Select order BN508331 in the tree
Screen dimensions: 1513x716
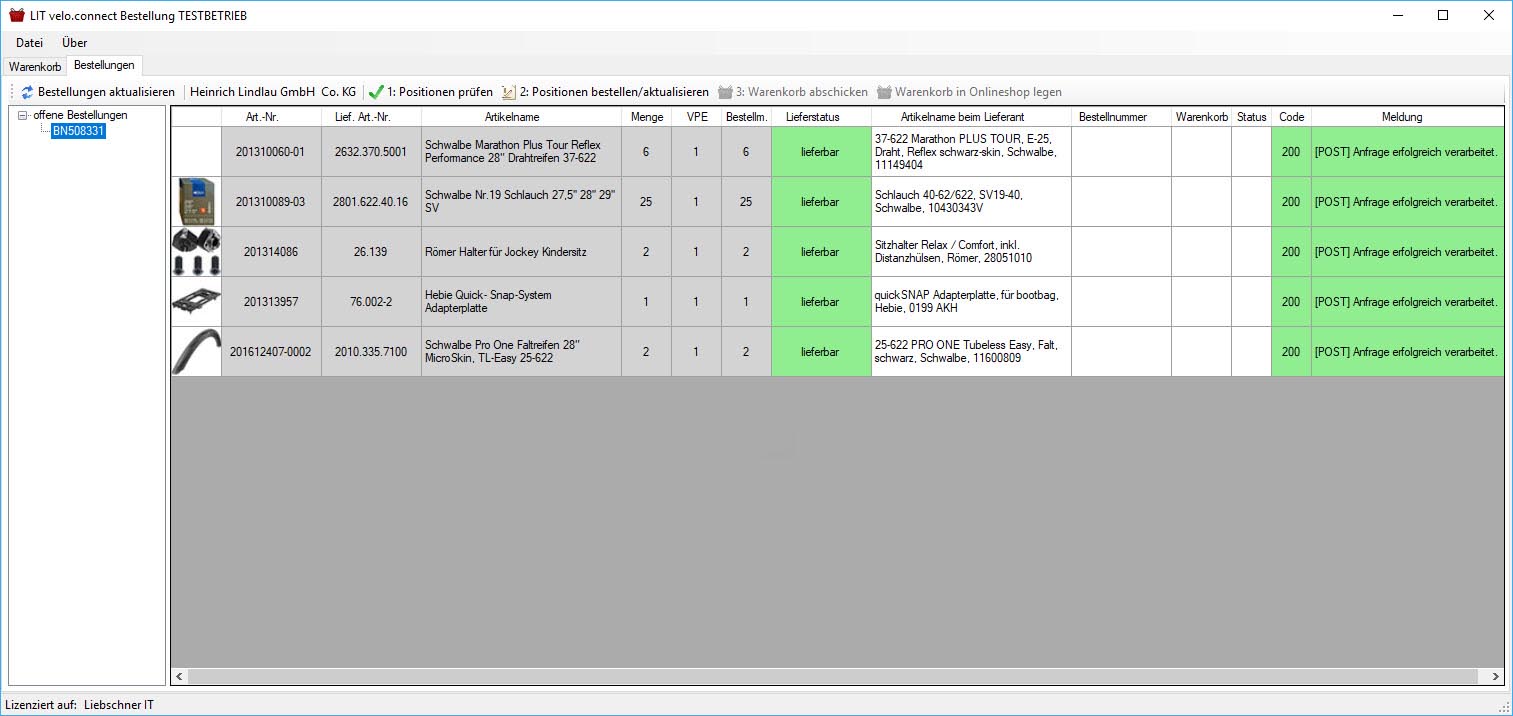[78, 130]
